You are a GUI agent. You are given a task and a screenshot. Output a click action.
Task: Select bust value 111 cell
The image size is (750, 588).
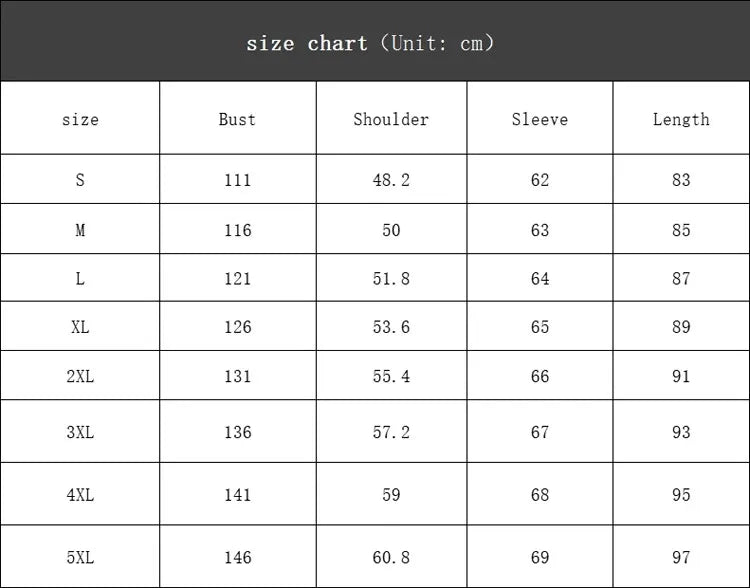[238, 179]
